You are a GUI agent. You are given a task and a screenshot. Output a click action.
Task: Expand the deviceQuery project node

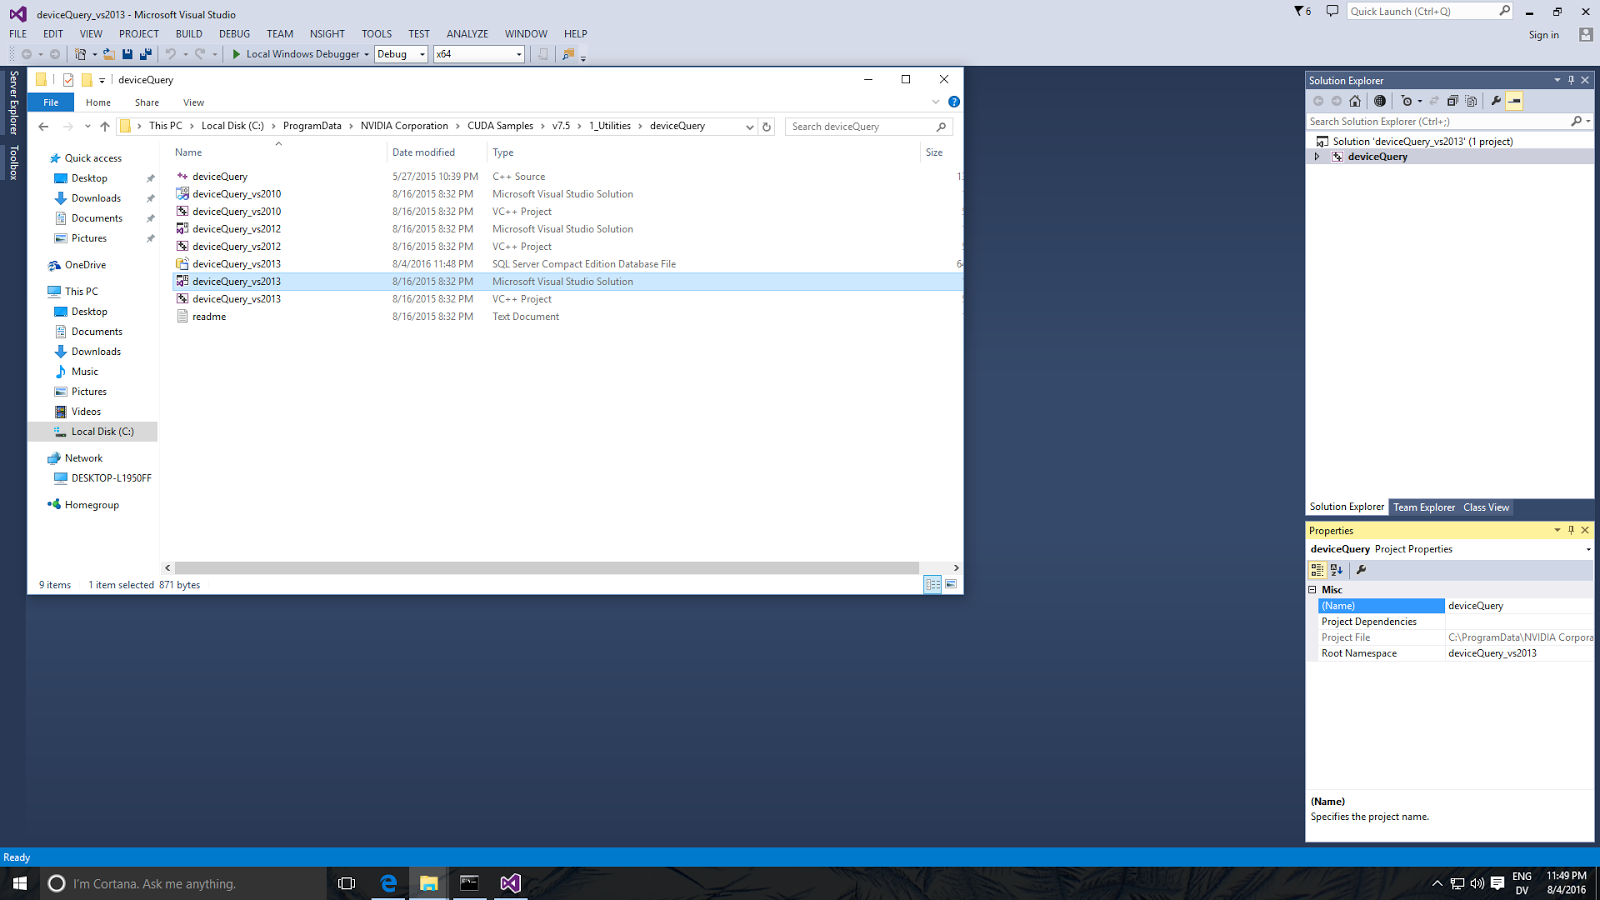click(x=1317, y=156)
